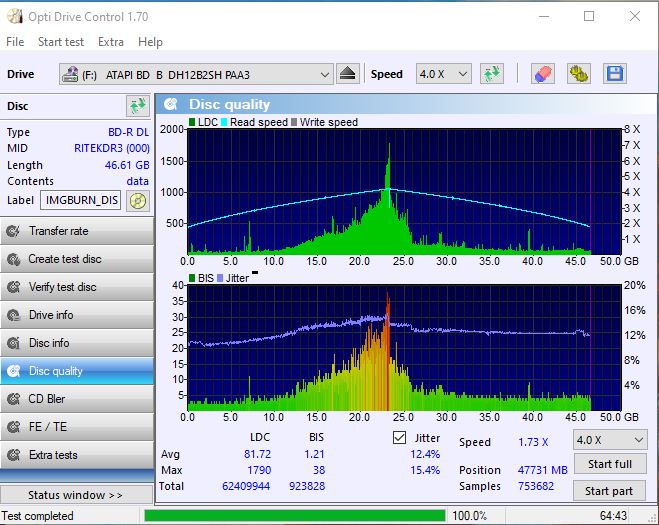Click the green test progress bar
Viewport: 659px width, 525px height.
[x=294, y=516]
